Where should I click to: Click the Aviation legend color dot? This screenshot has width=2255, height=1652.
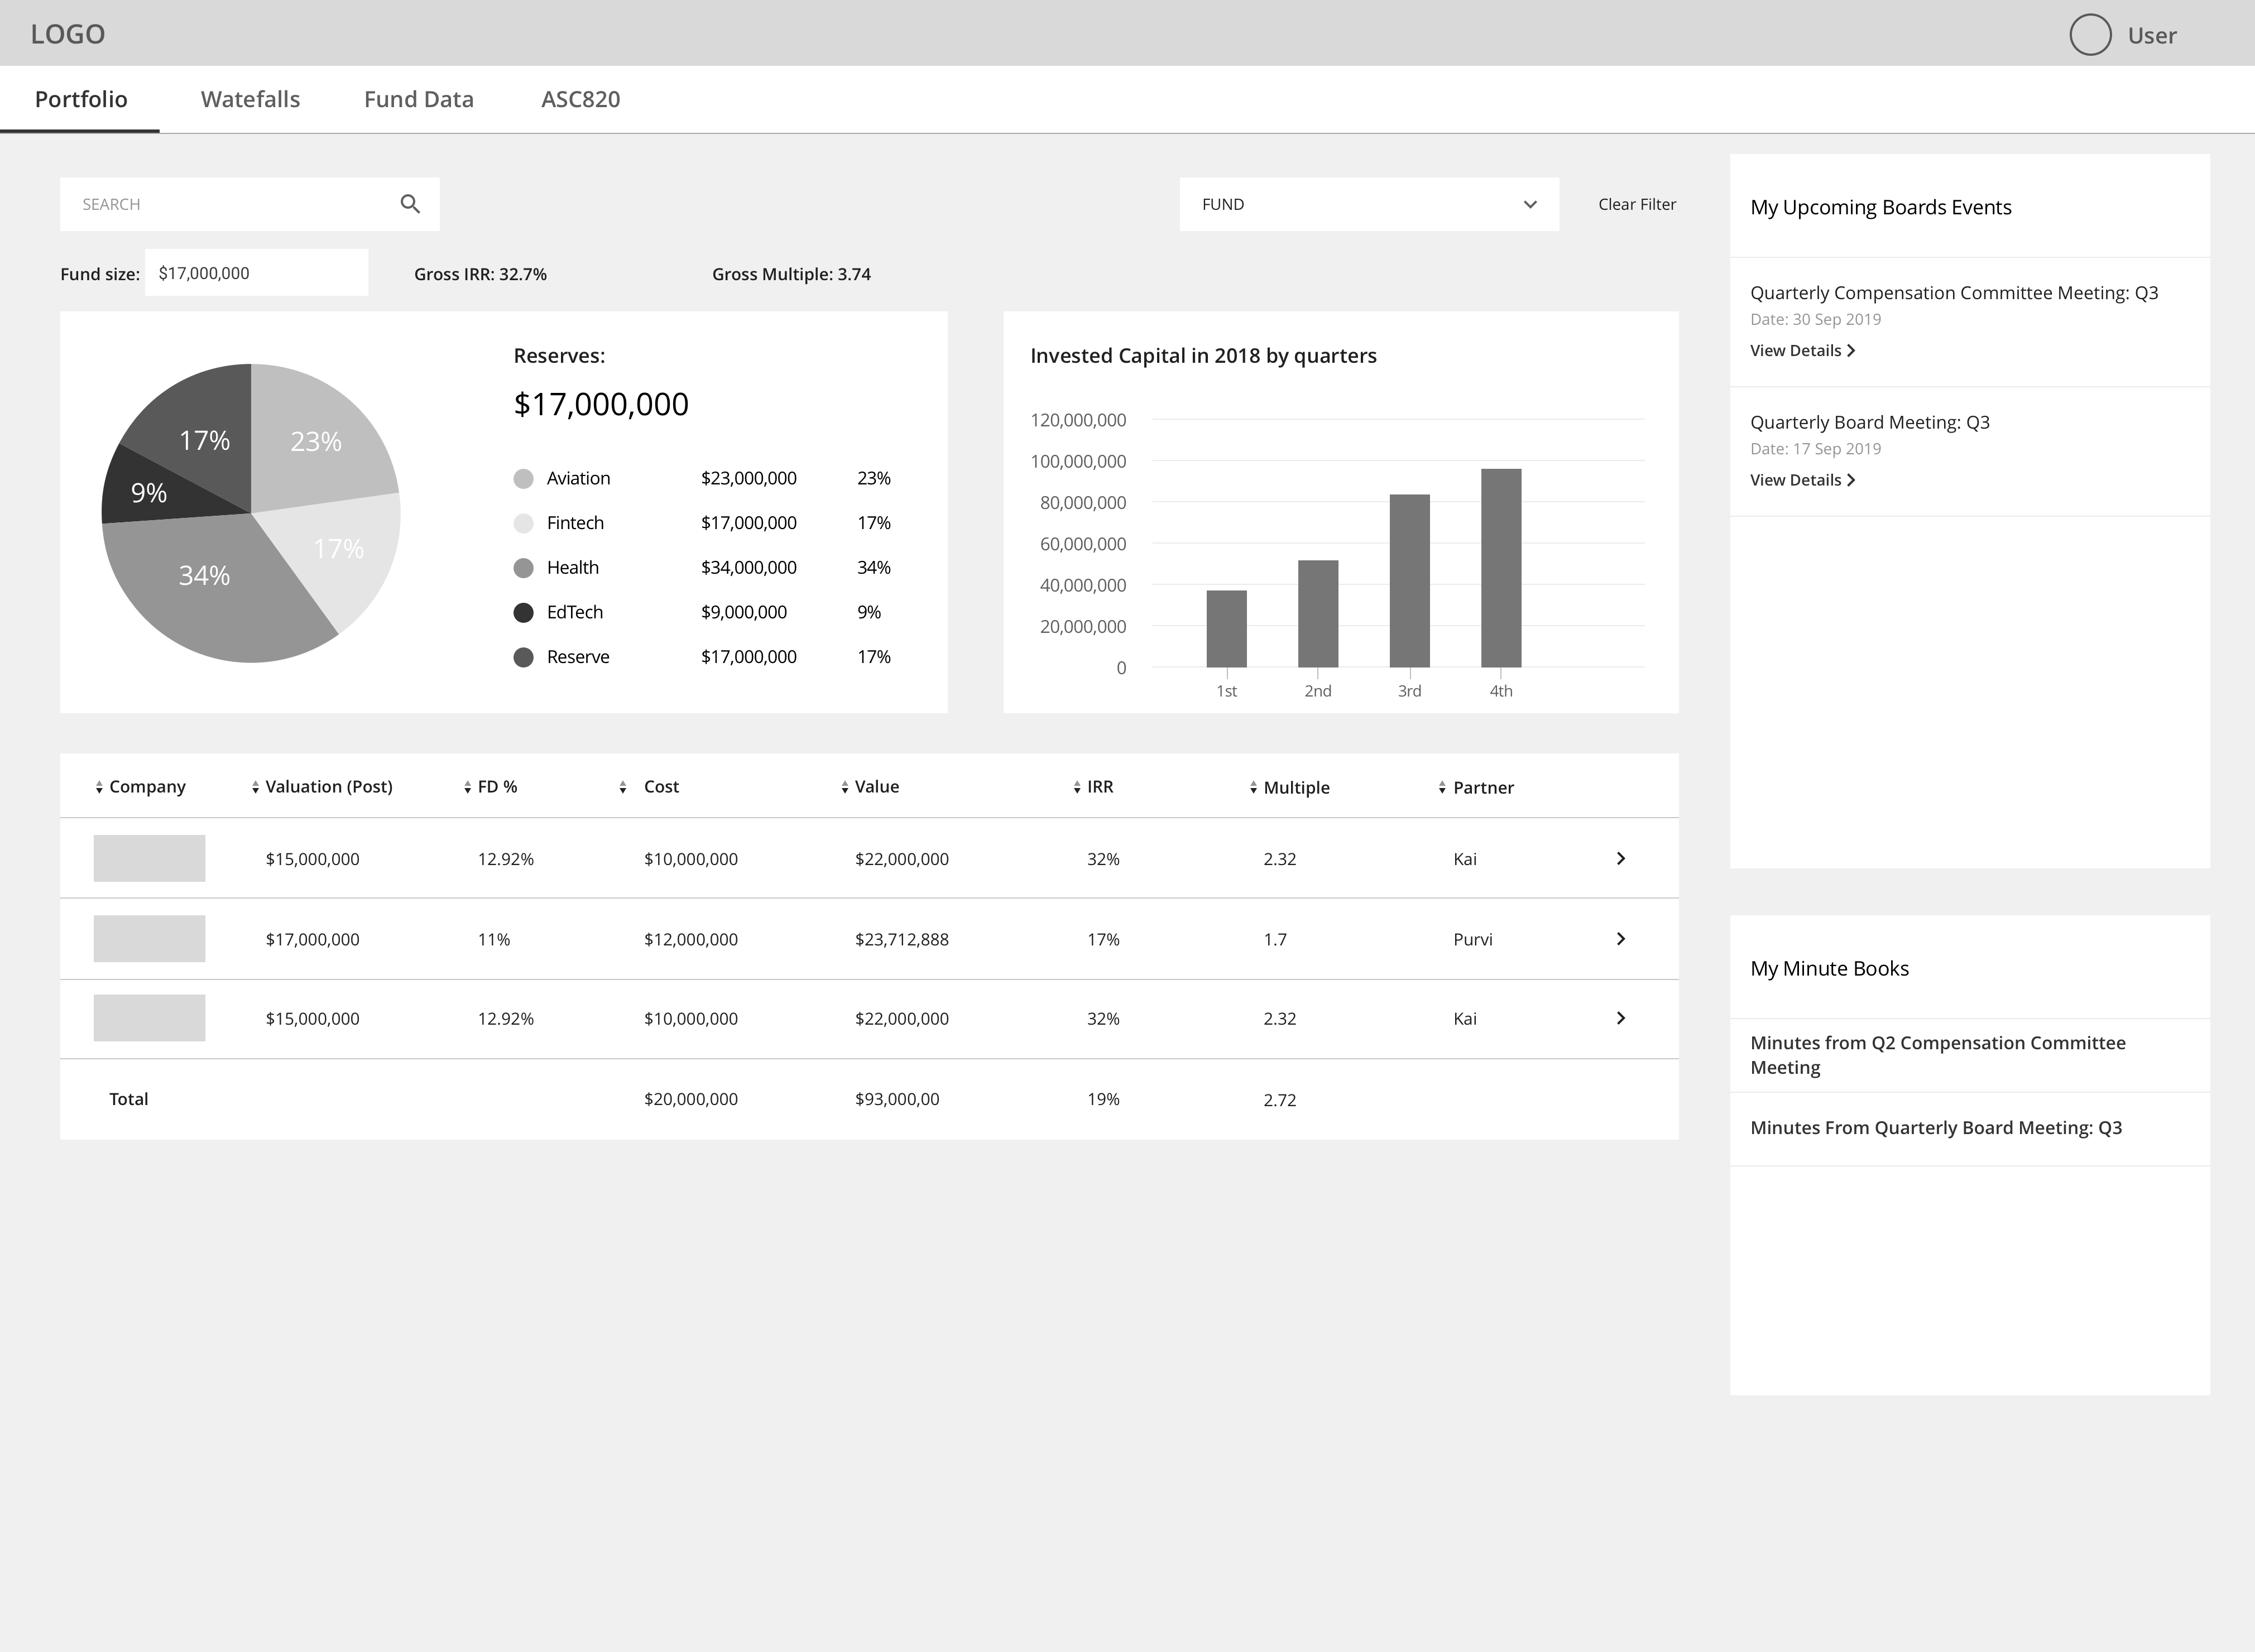pos(523,479)
